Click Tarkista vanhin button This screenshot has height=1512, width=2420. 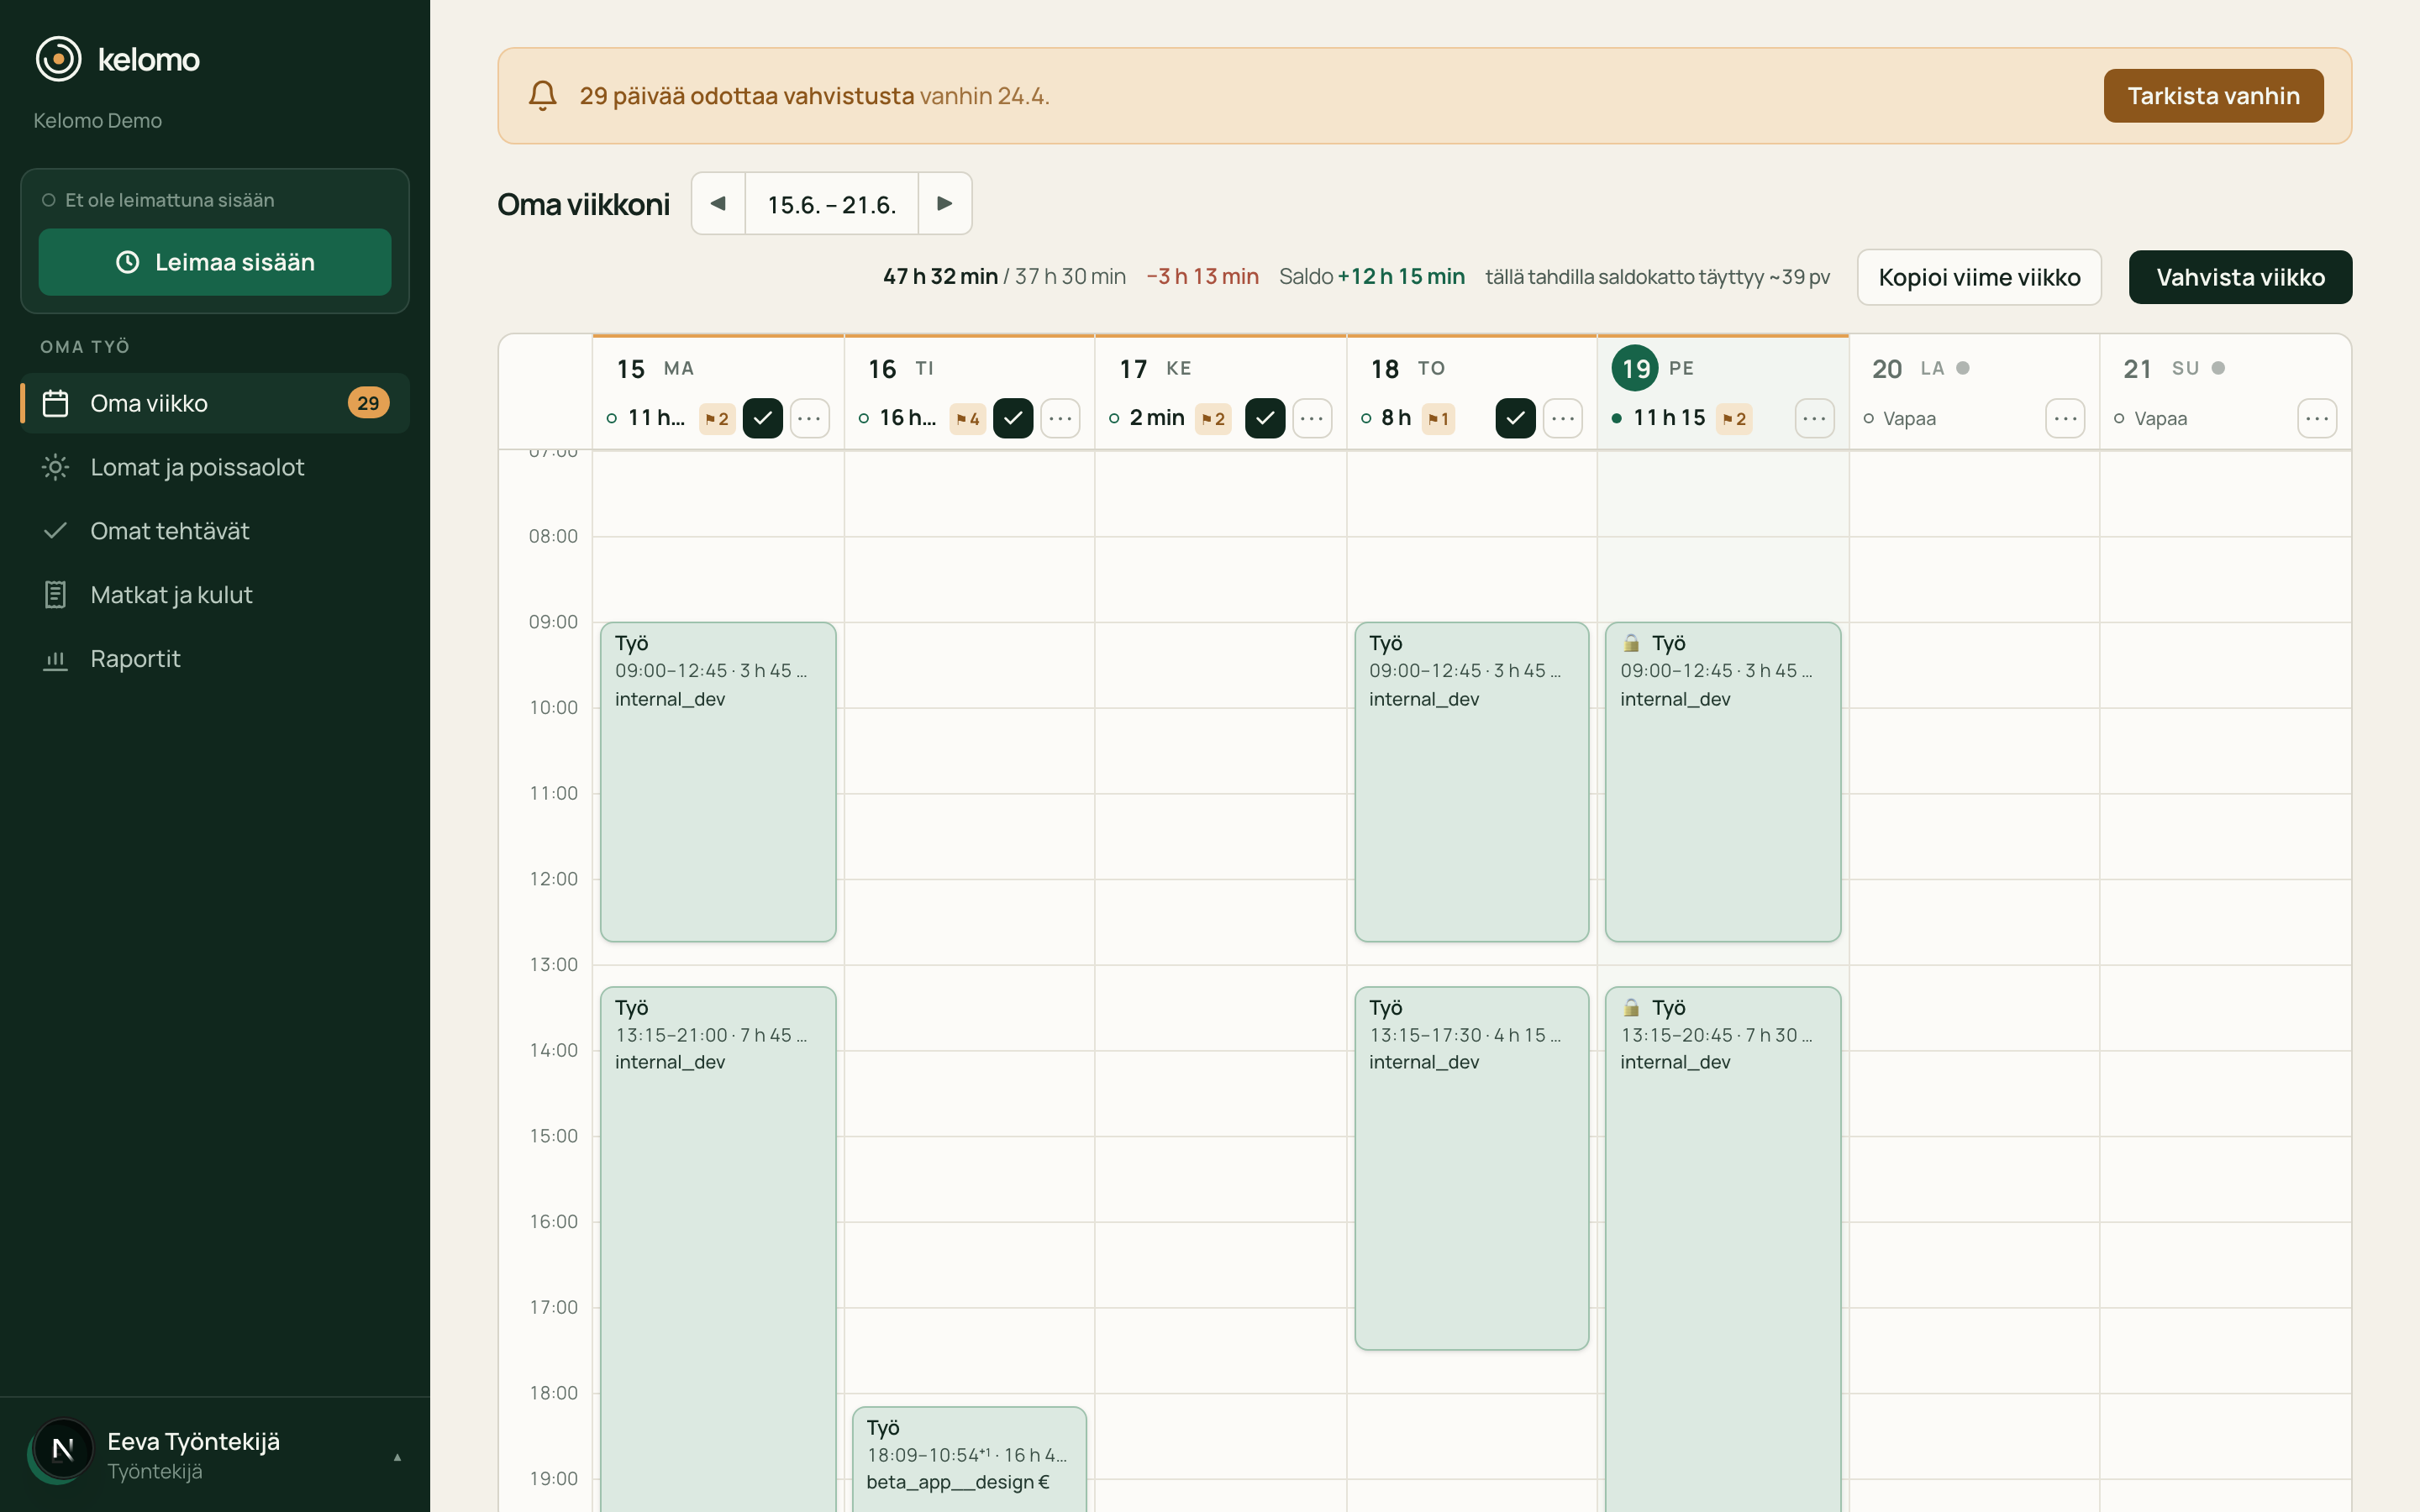tap(2213, 96)
